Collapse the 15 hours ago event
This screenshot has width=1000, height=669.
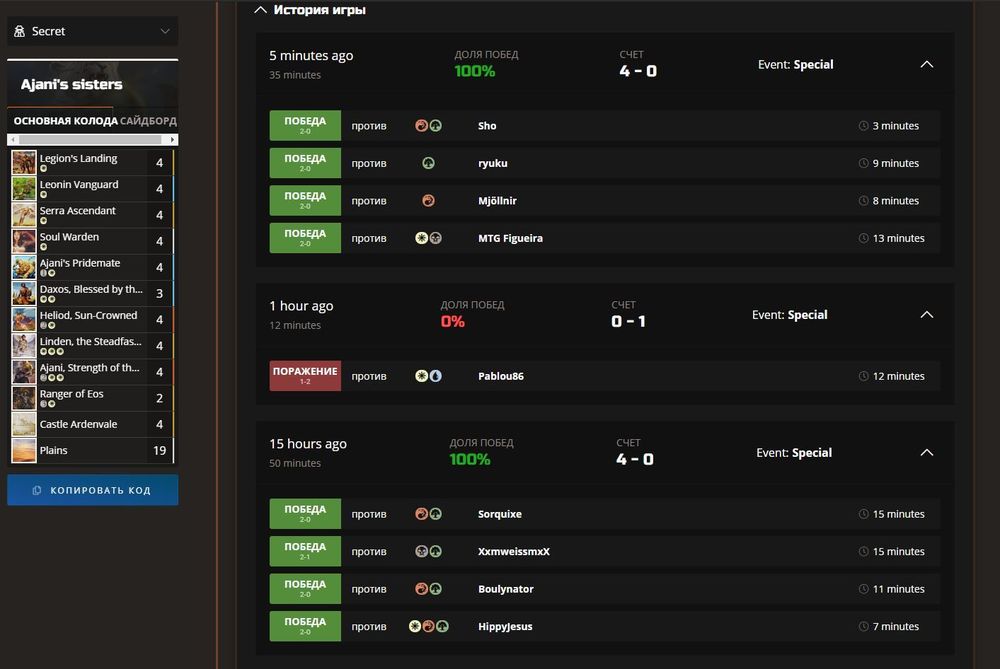tap(926, 453)
